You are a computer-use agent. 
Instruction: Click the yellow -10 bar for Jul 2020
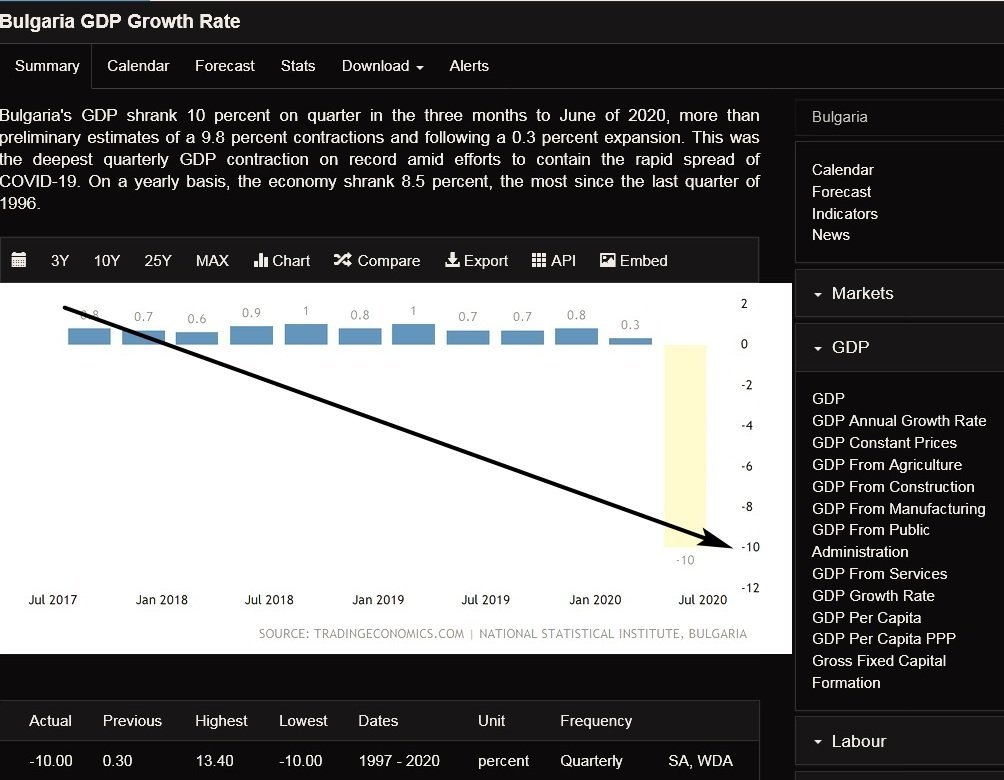point(685,446)
